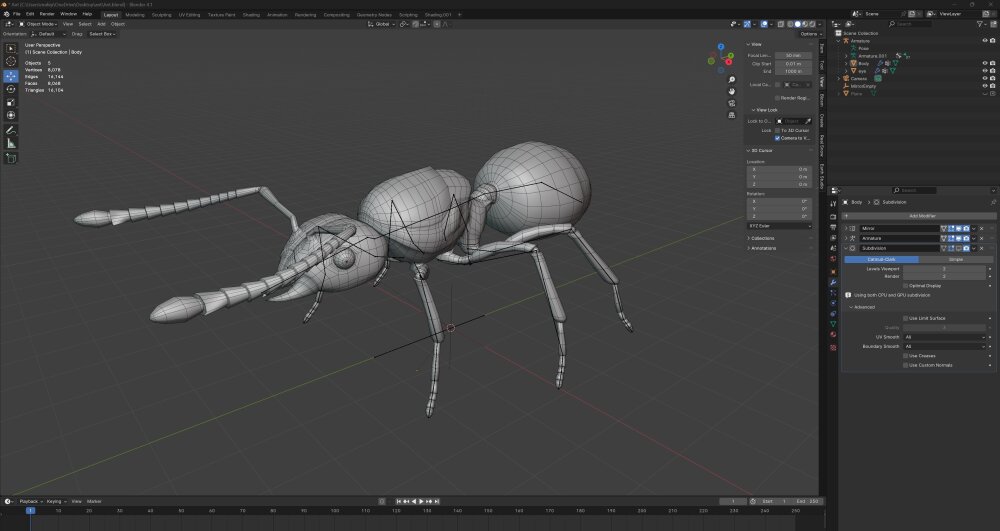
Task: Select the Transform tool in the toolbar
Action: click(x=11, y=115)
